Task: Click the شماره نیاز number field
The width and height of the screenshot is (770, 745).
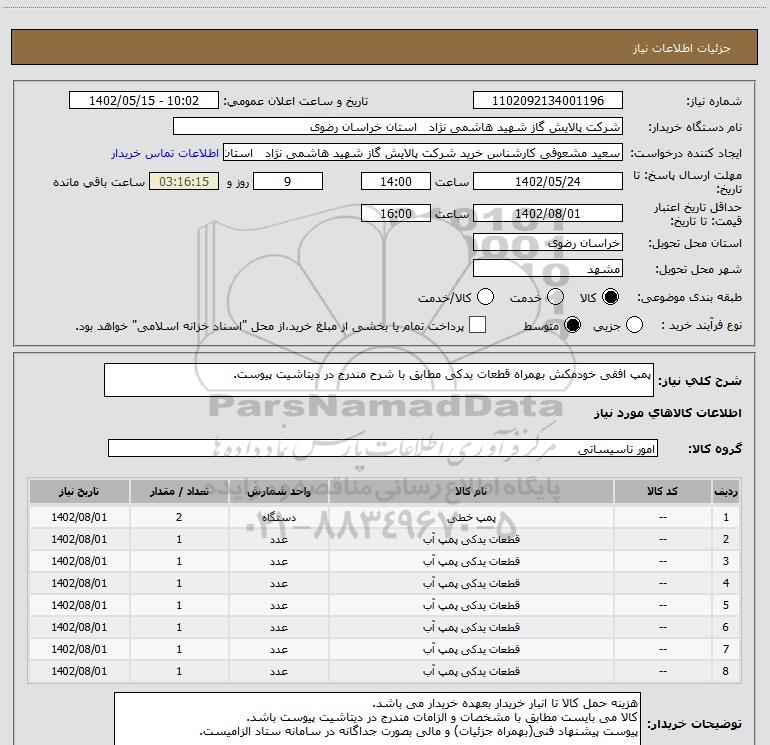Action: coord(547,101)
